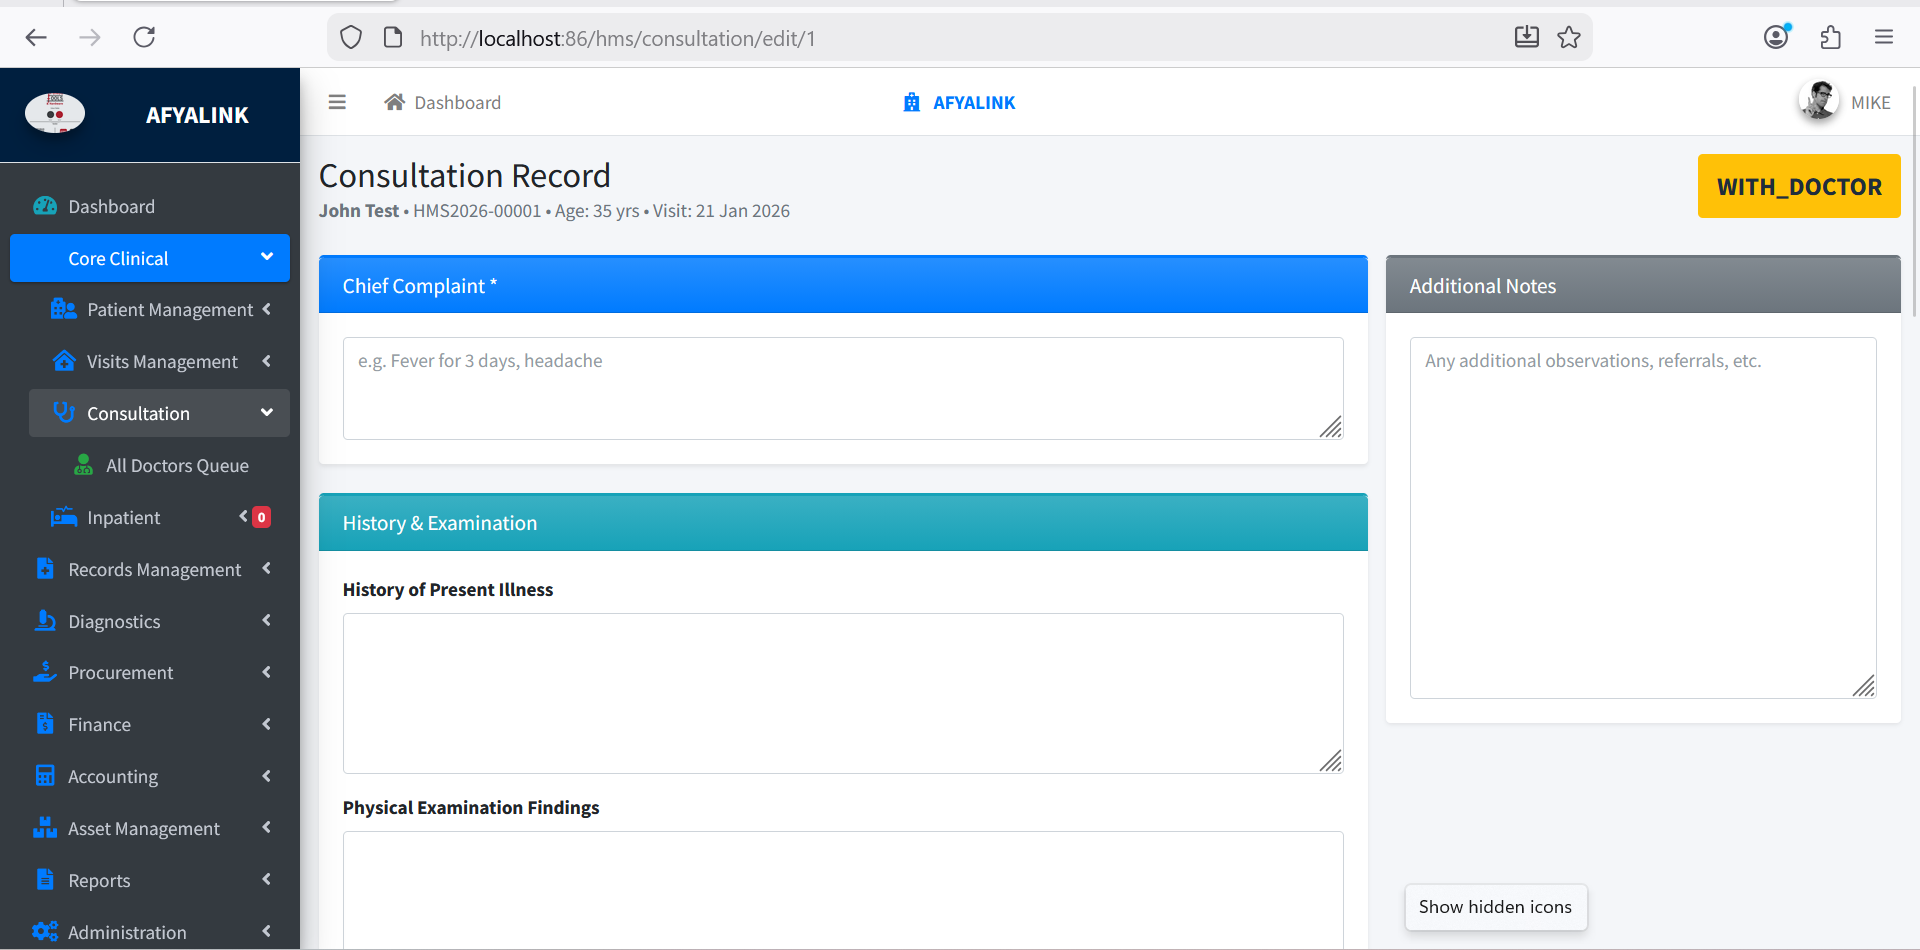Open the Diagnostics microscope menu item
Screen dimensions: 1920x950
(113, 621)
